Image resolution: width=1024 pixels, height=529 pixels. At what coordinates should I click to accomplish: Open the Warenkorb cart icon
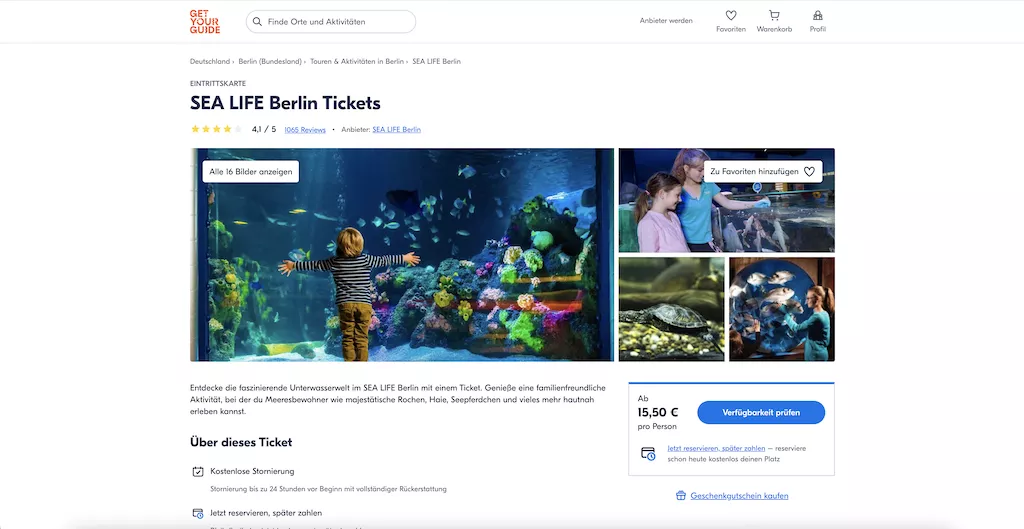774,16
